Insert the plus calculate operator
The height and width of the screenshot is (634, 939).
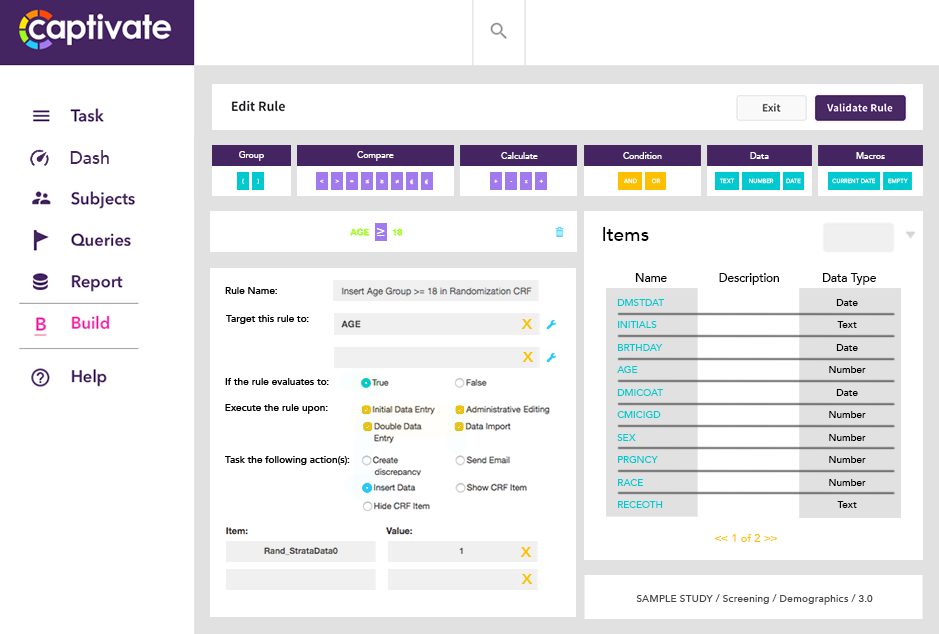[496, 181]
